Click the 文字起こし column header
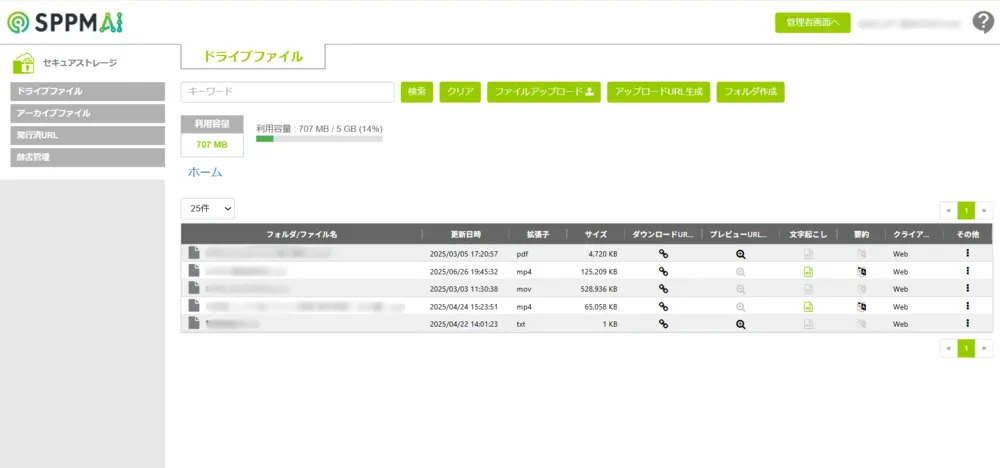1000x468 pixels. 808,234
